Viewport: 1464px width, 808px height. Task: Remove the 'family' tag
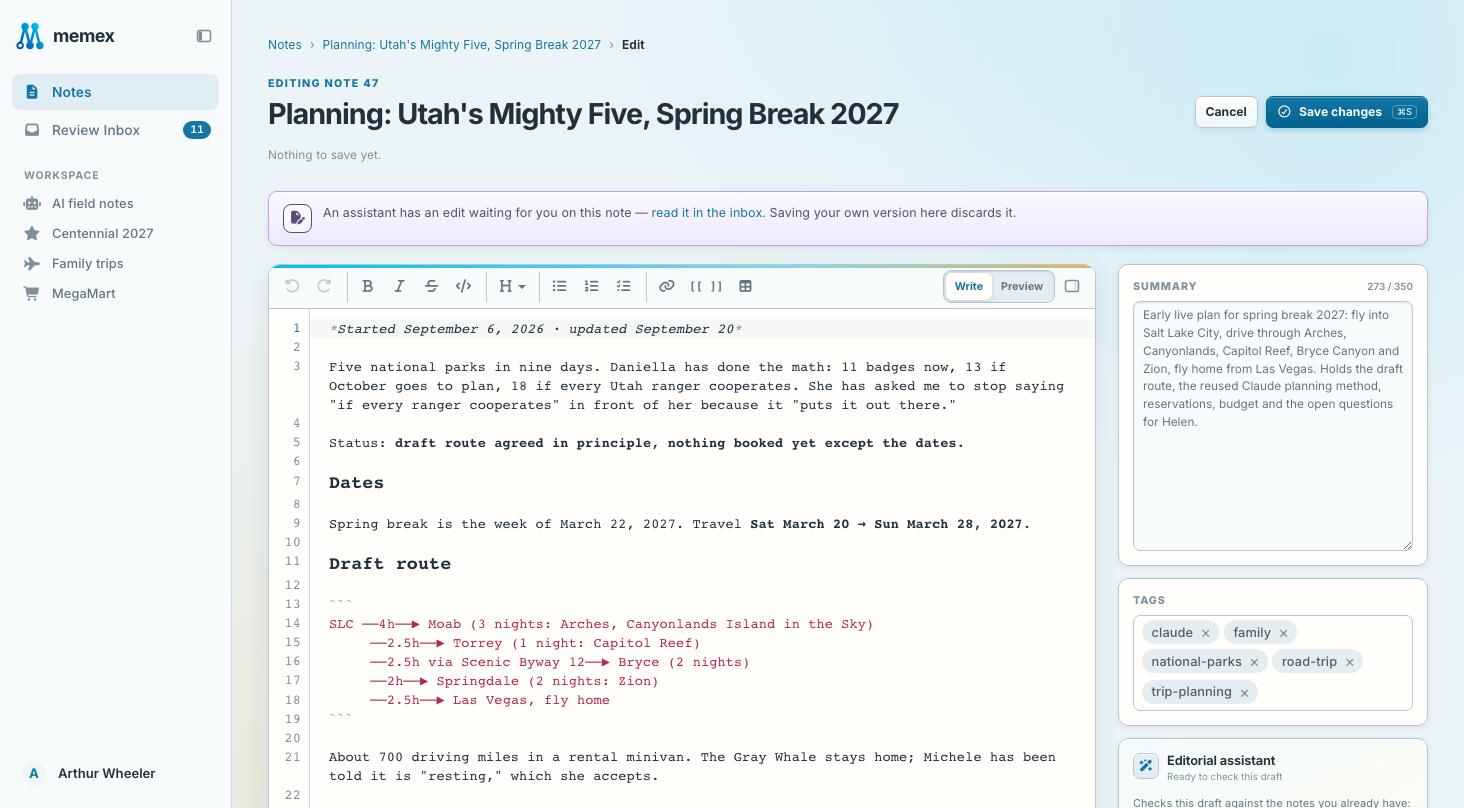tap(1284, 633)
